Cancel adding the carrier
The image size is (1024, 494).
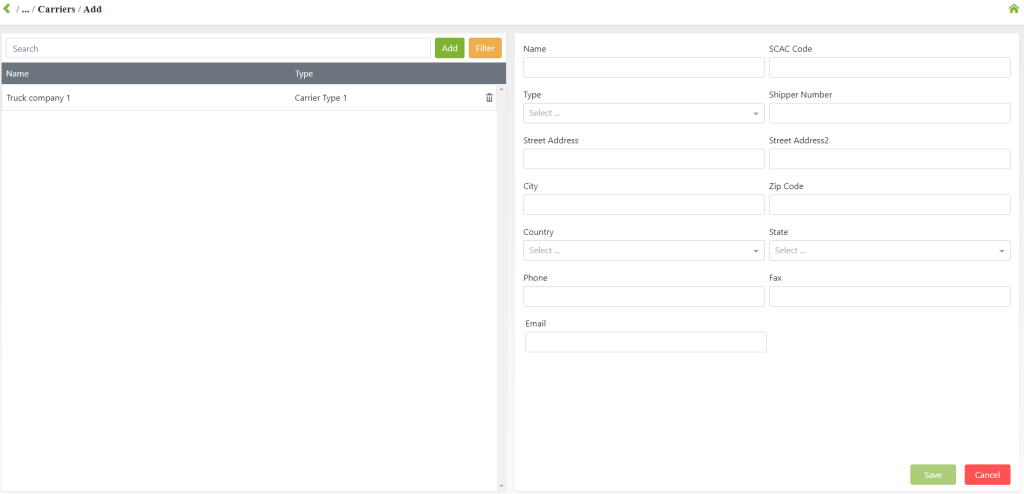click(987, 475)
